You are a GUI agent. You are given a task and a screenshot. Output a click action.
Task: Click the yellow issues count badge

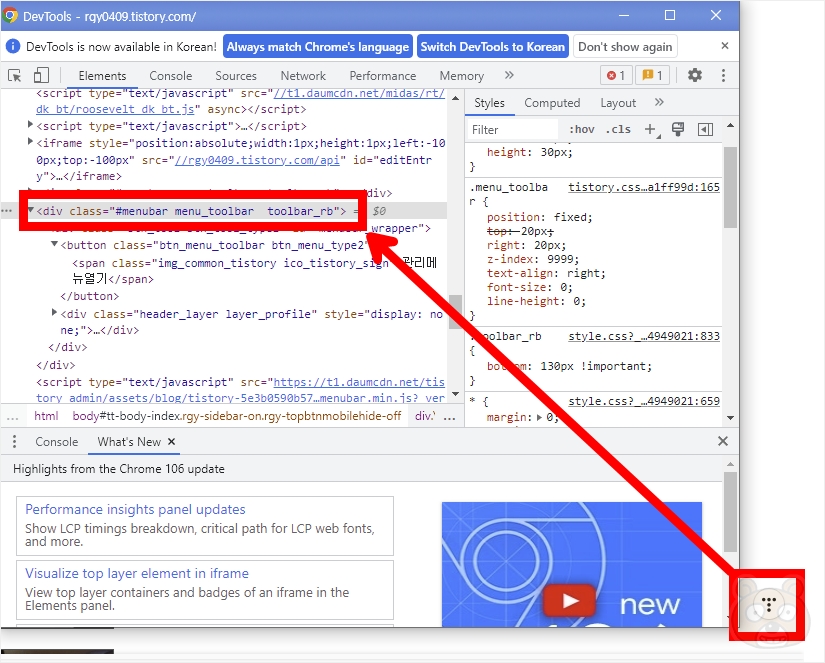tap(652, 75)
